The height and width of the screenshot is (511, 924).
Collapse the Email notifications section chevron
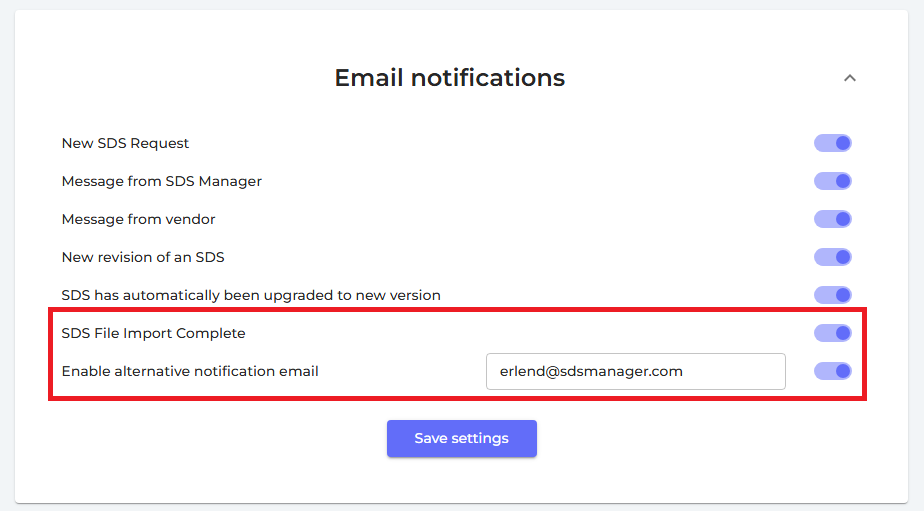point(850,78)
